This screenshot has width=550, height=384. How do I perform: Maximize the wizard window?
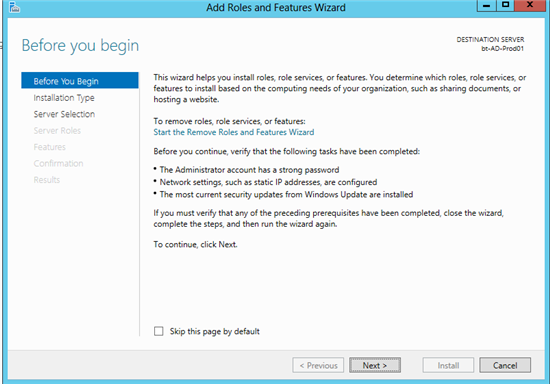[x=505, y=5]
